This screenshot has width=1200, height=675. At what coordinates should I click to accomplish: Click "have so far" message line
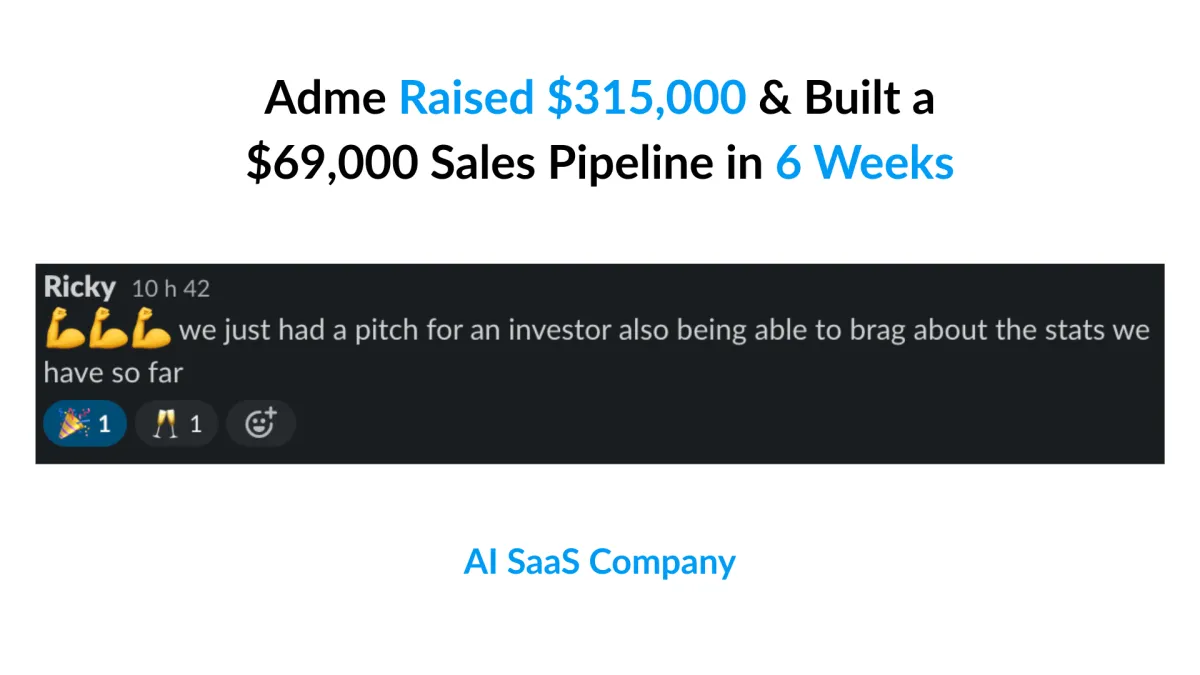click(x=113, y=373)
